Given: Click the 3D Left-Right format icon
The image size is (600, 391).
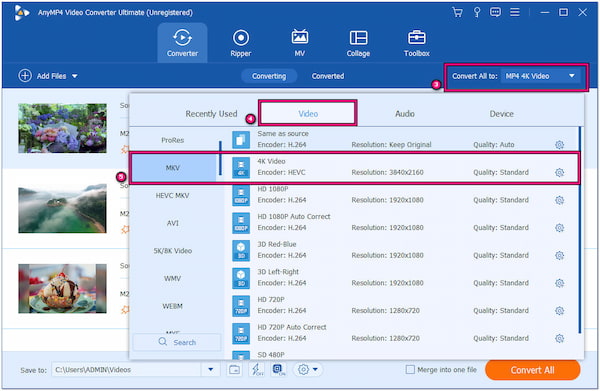Looking at the screenshot, I should (x=241, y=278).
